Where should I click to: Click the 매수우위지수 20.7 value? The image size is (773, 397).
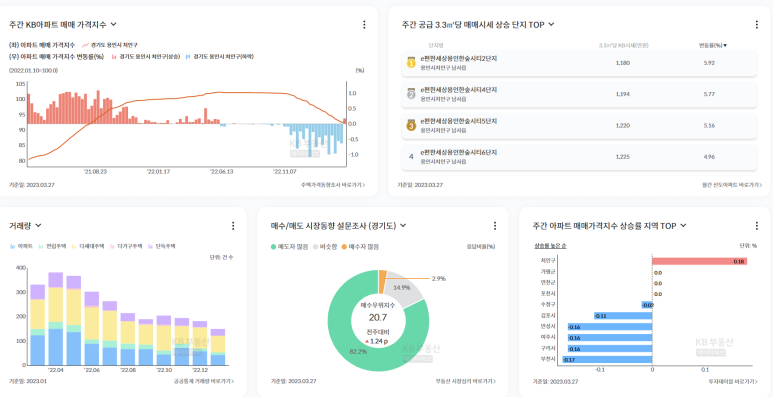378,318
